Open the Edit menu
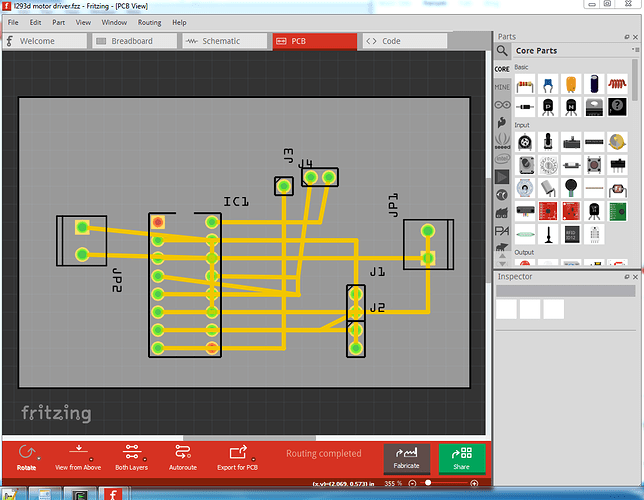644x500 pixels. click(x=35, y=23)
